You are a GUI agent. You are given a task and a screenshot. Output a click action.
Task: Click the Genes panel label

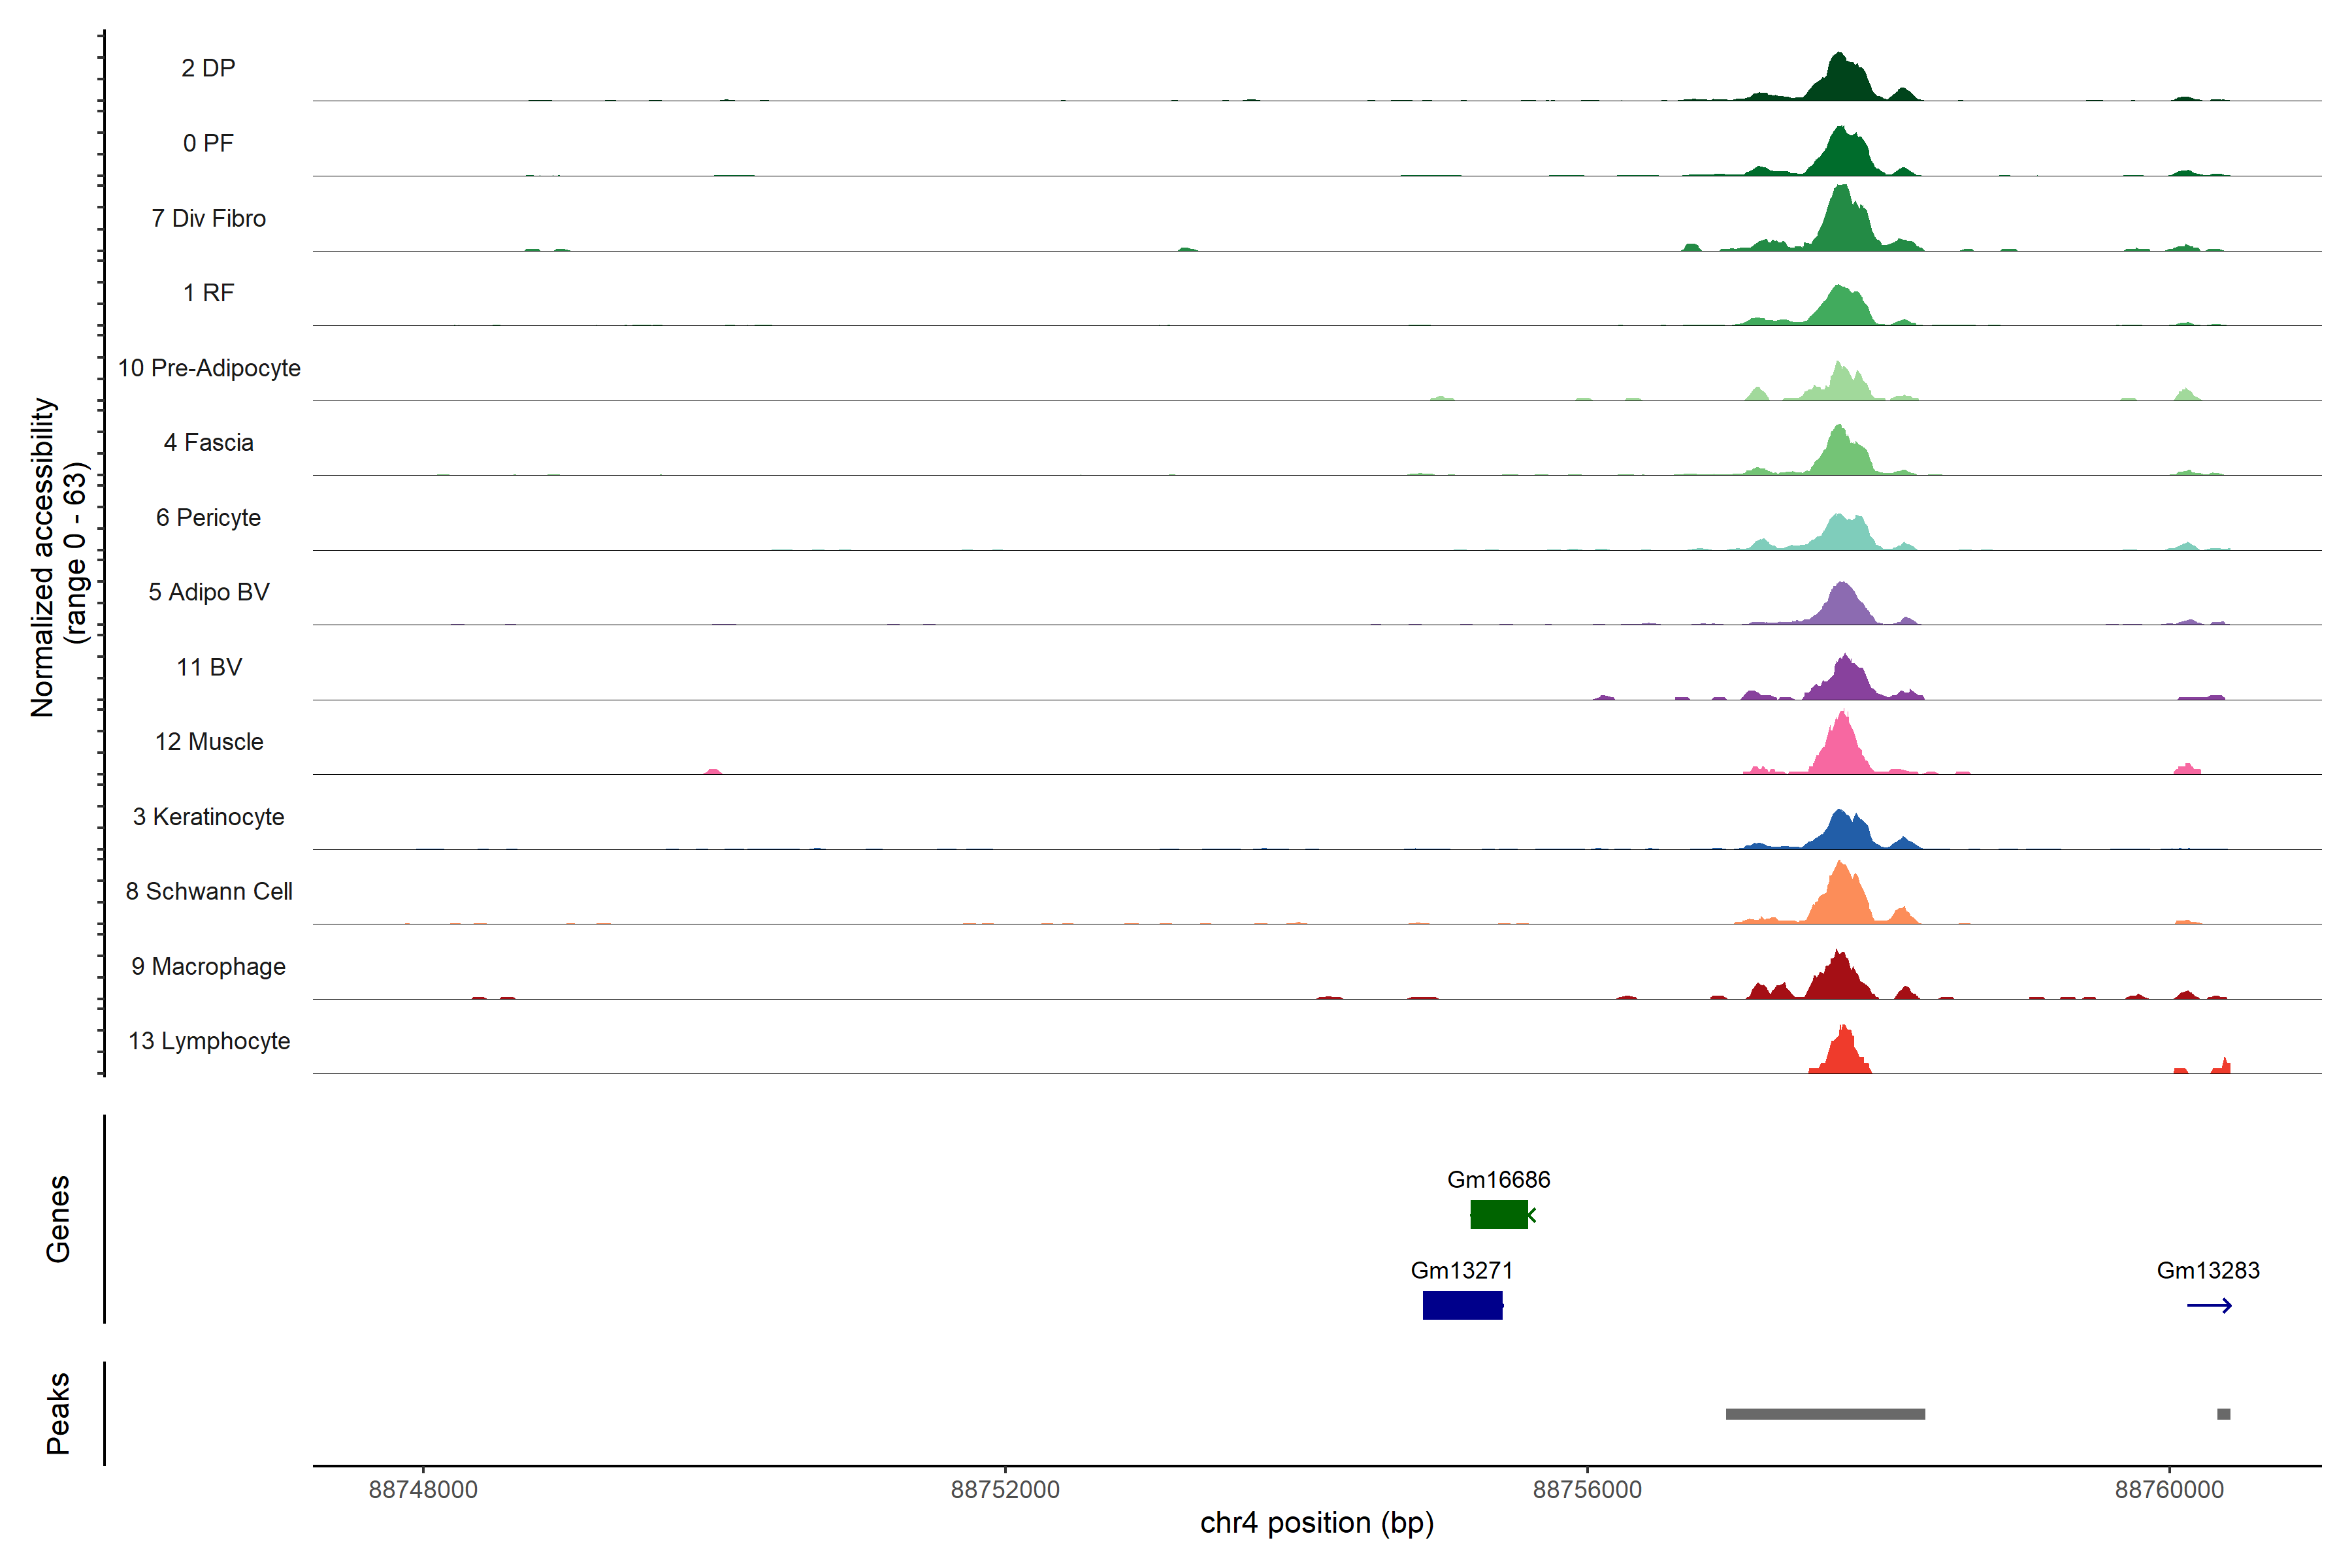(x=58, y=1218)
